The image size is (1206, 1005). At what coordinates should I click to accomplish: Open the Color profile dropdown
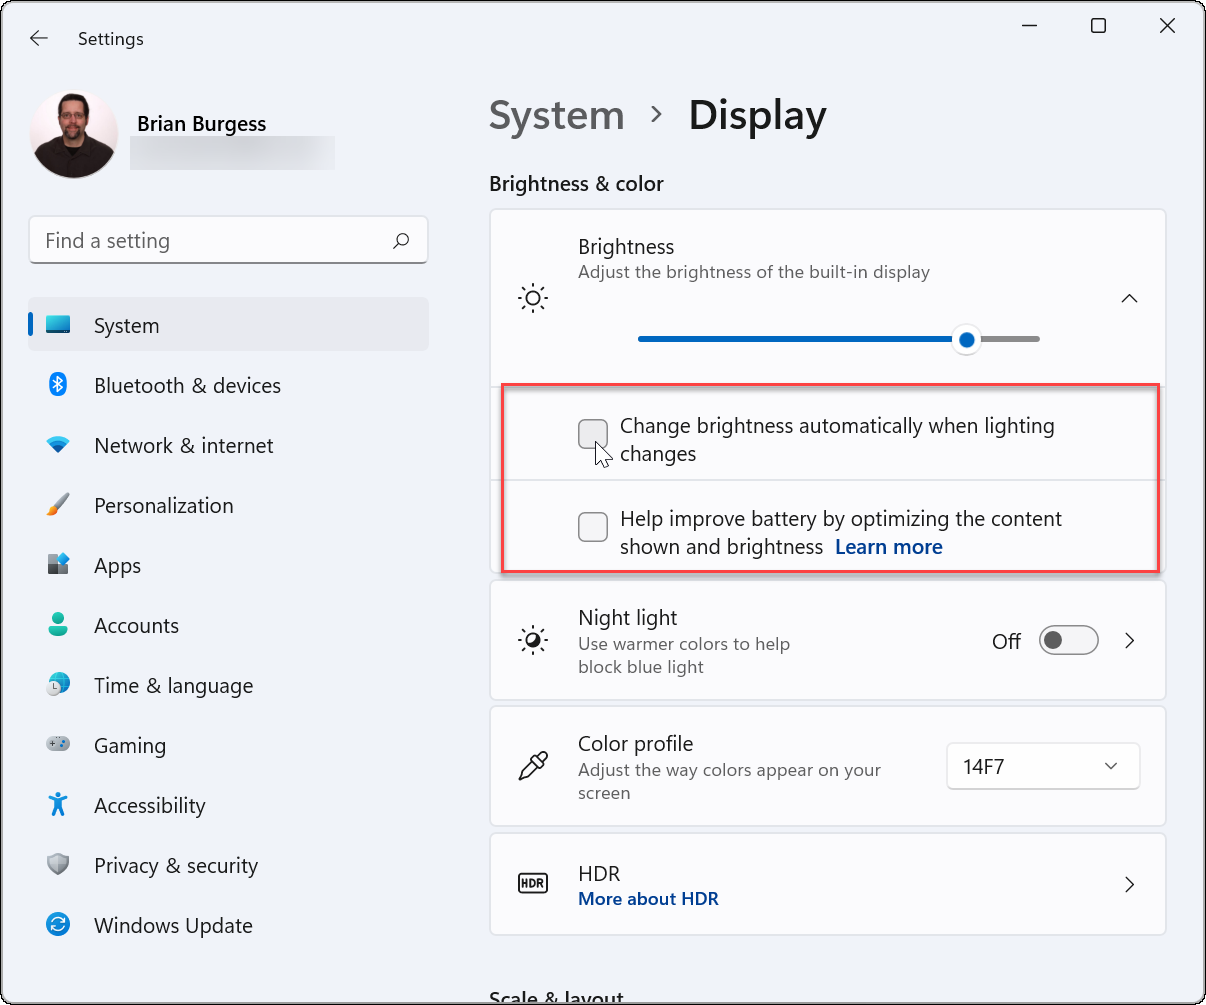pyautogui.click(x=1043, y=766)
